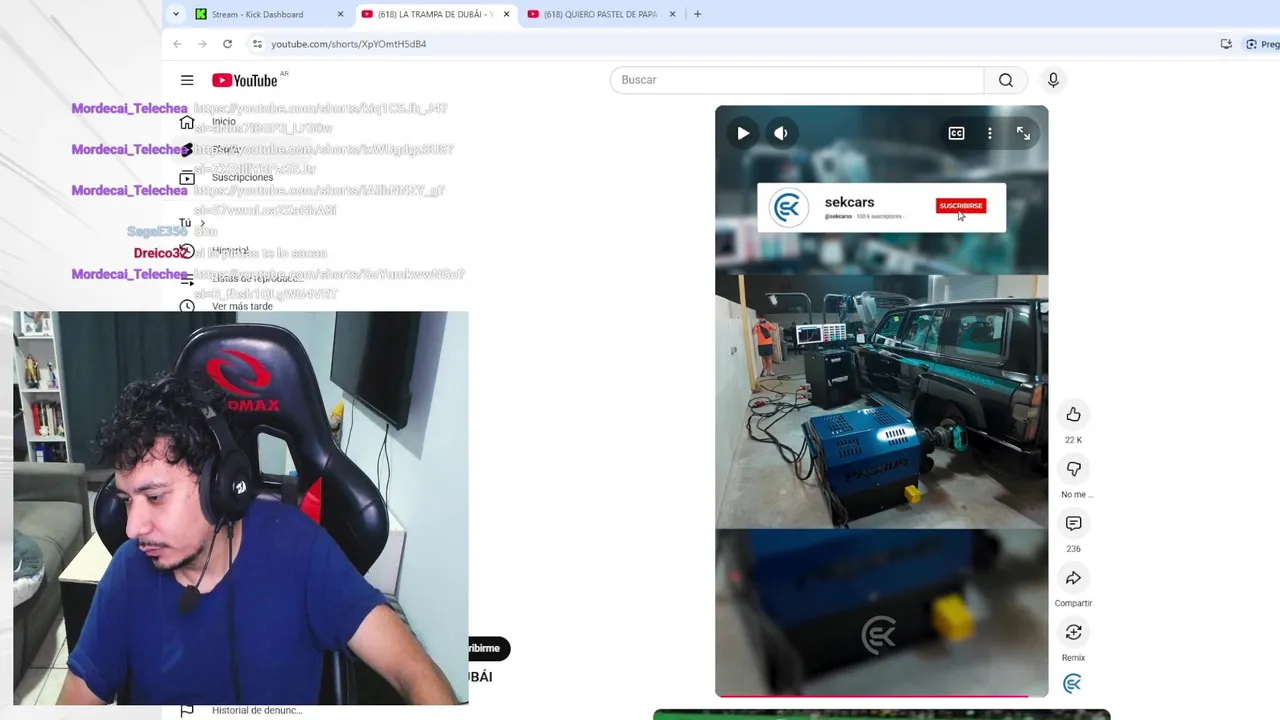Open the sekcars channel avatar

tap(788, 208)
